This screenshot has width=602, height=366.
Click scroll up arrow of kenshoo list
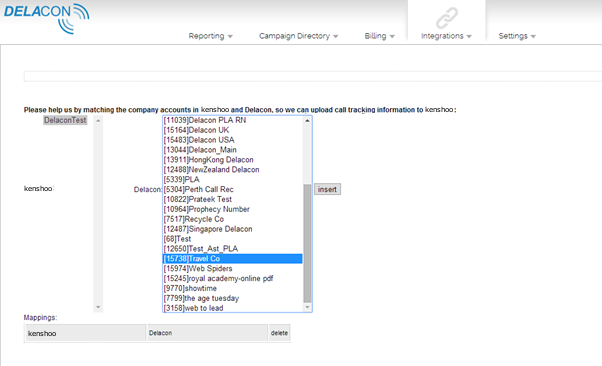(98, 121)
